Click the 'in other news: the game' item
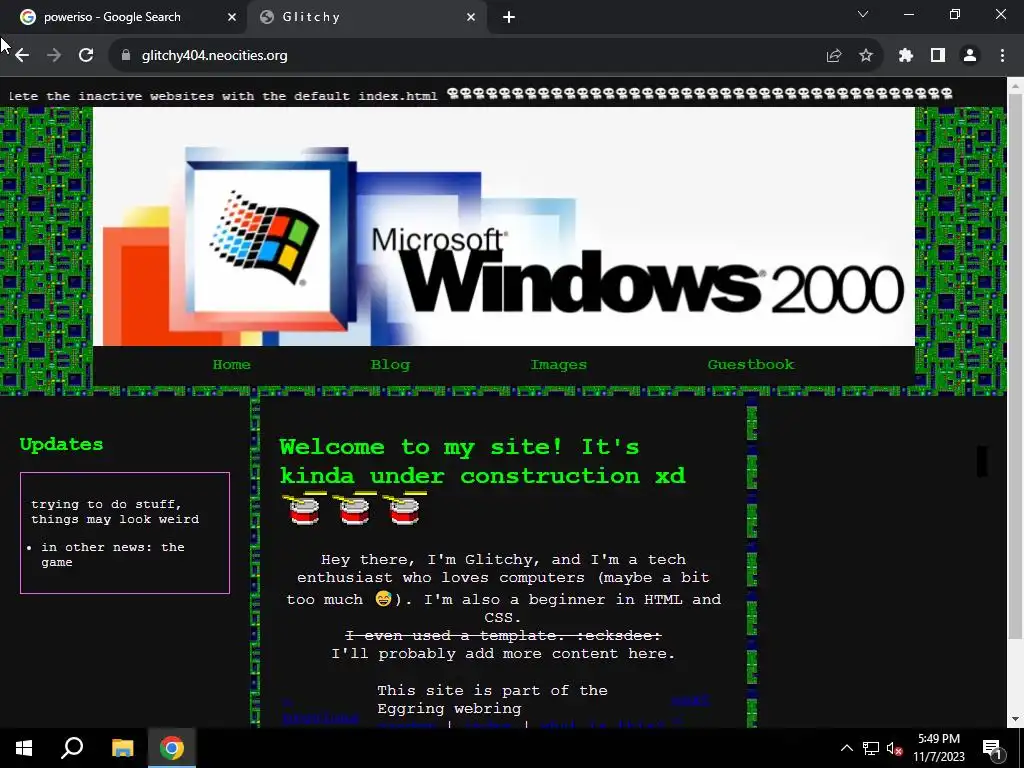 coord(112,554)
